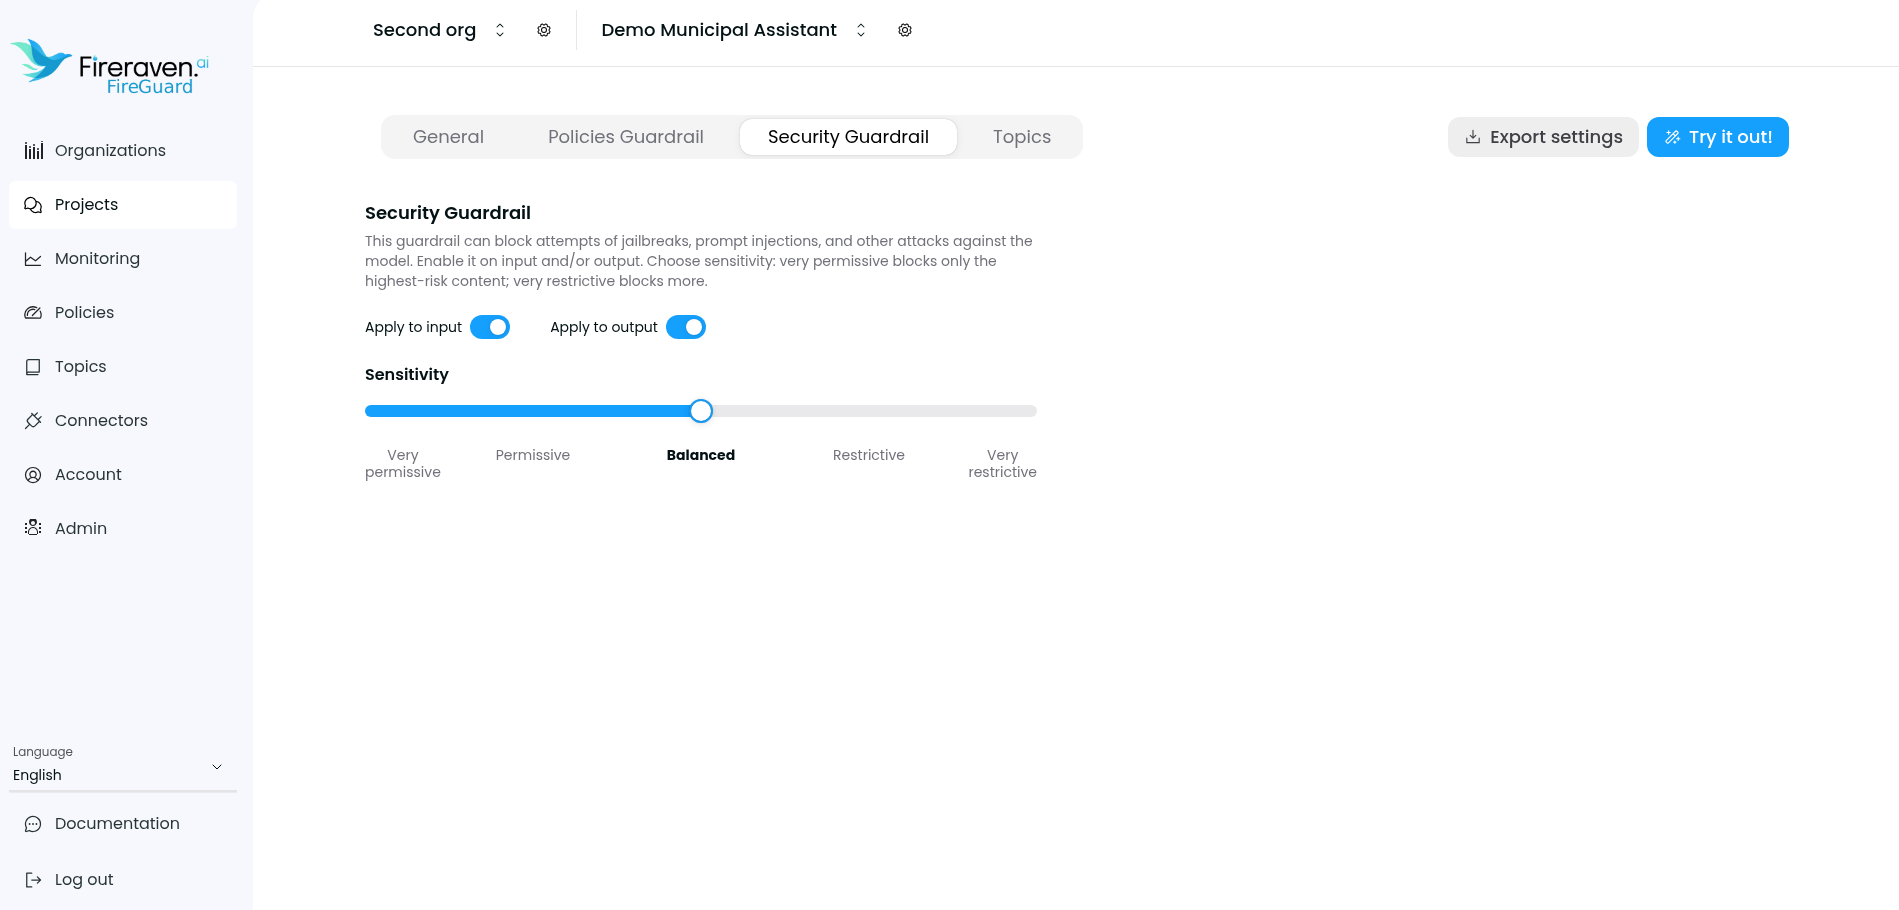
Task: Click the Export settings button
Action: [x=1543, y=136]
